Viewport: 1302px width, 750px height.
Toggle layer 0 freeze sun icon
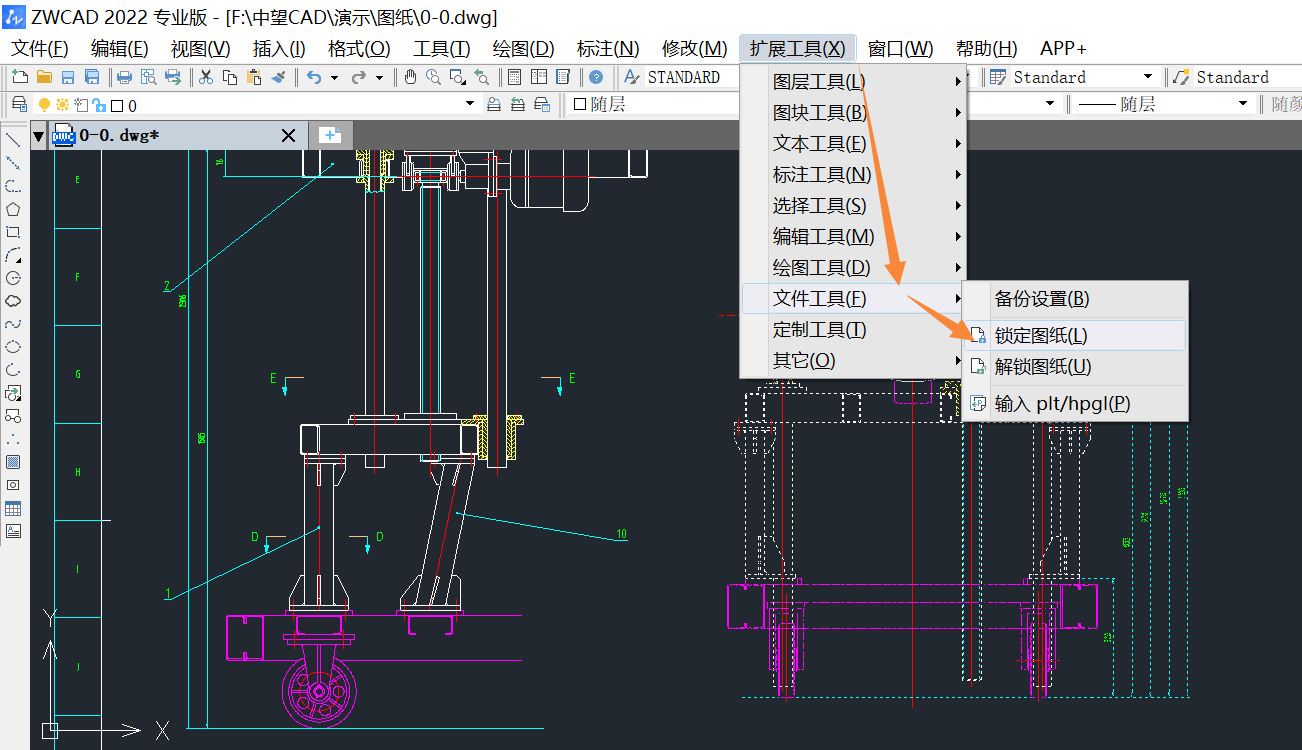coord(62,104)
